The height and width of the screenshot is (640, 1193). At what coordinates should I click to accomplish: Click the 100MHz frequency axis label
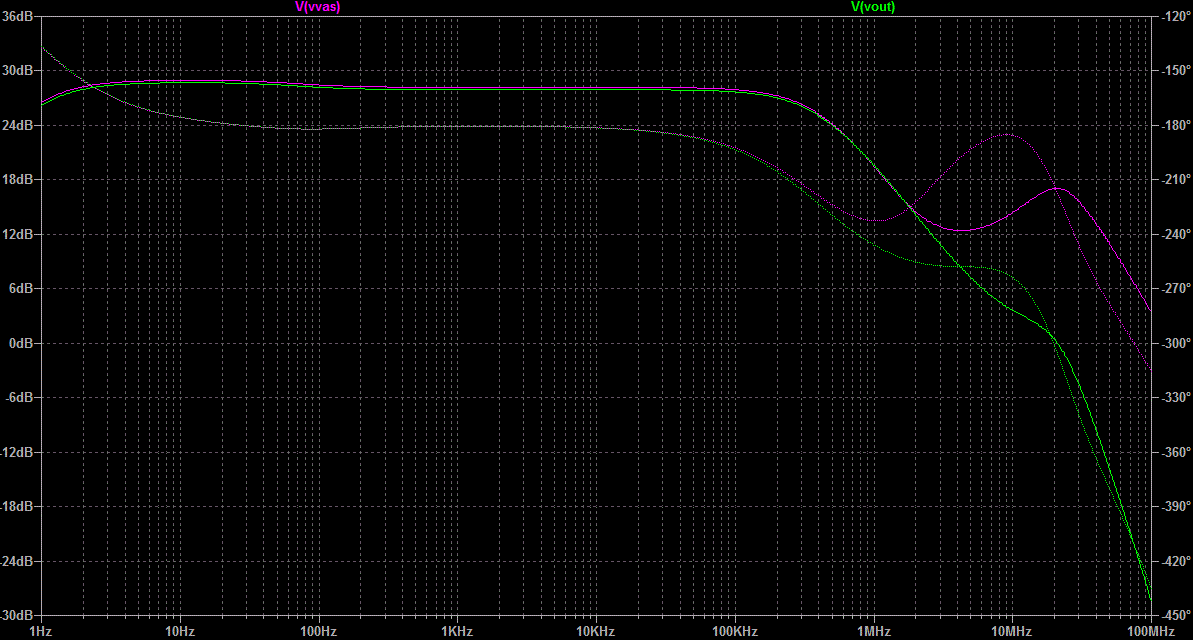1151,632
